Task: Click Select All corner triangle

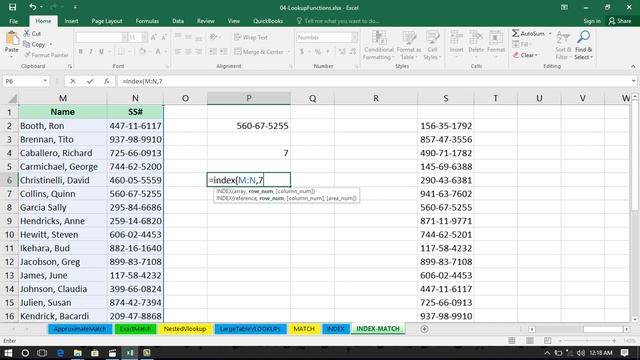Action: click(x=12, y=98)
